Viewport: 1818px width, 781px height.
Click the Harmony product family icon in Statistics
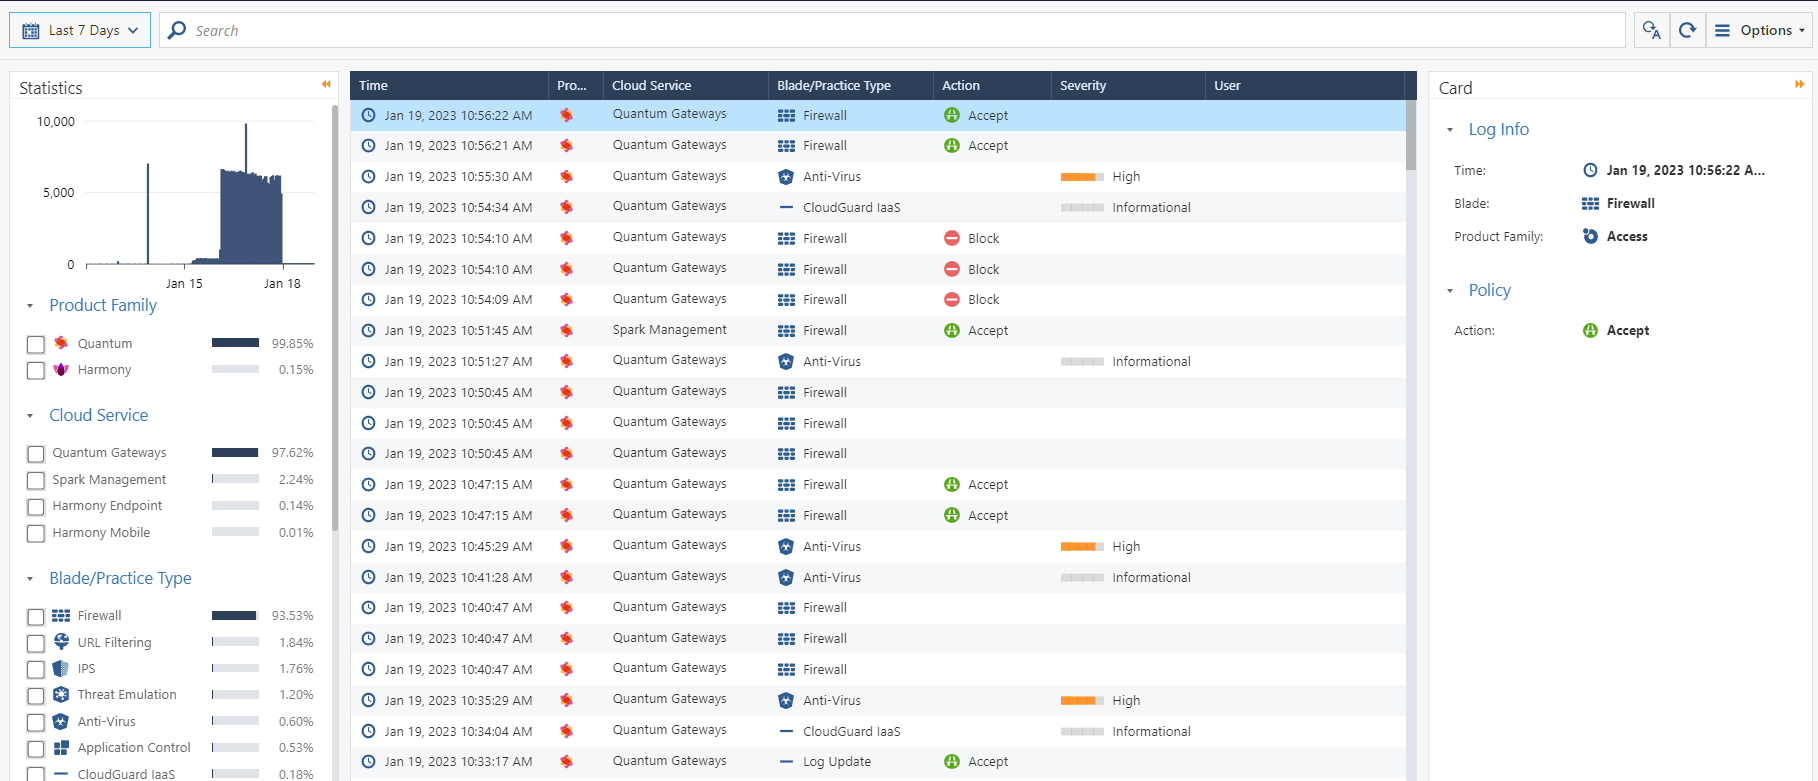click(x=61, y=369)
